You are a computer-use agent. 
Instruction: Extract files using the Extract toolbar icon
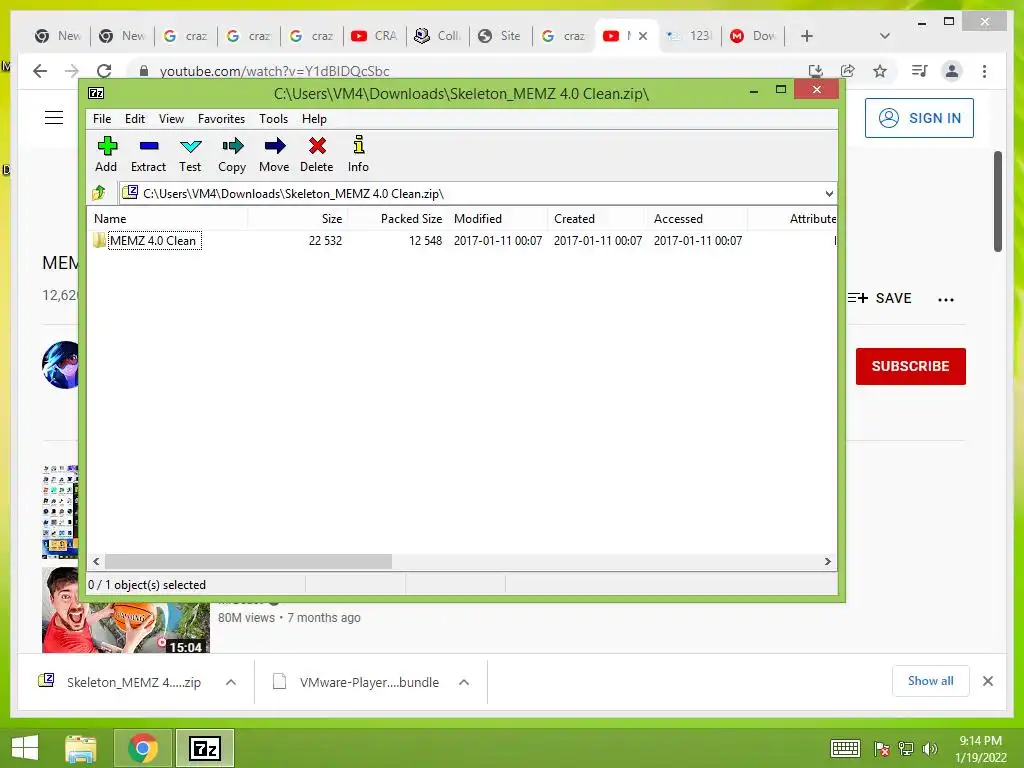pos(148,155)
